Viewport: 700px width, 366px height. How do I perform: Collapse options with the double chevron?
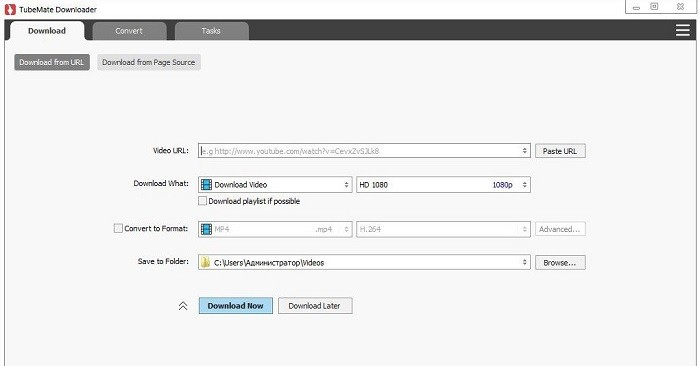pyautogui.click(x=183, y=306)
